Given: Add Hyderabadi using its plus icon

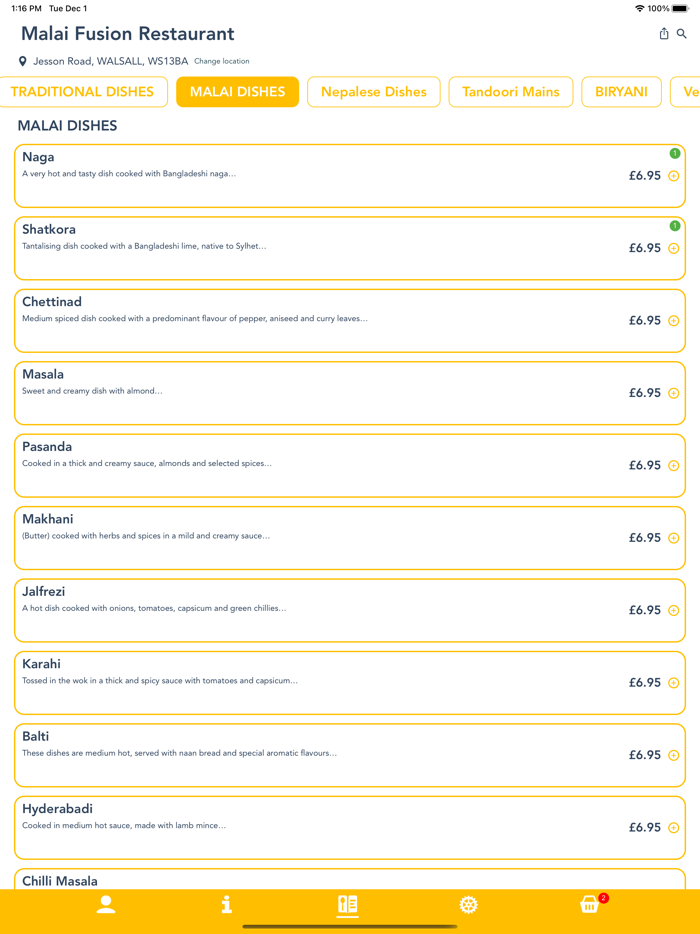Looking at the screenshot, I should [x=674, y=828].
